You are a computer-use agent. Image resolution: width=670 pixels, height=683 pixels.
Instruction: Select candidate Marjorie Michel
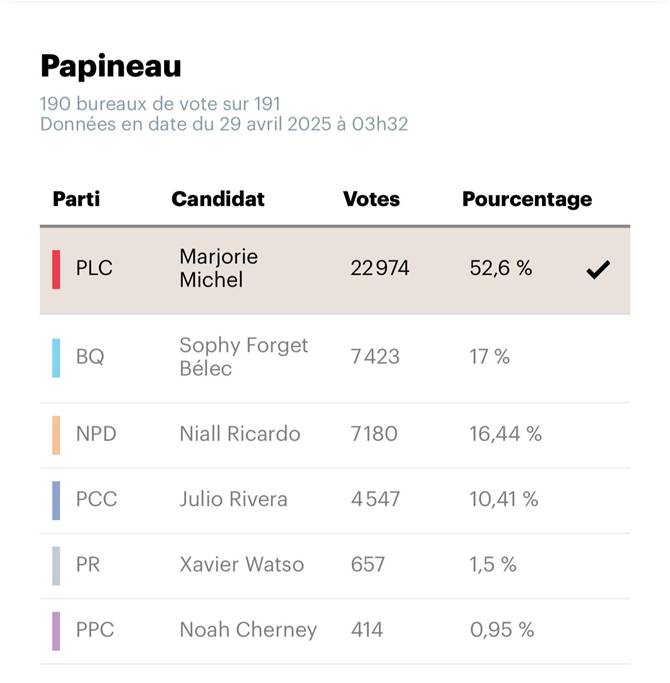coord(219,268)
